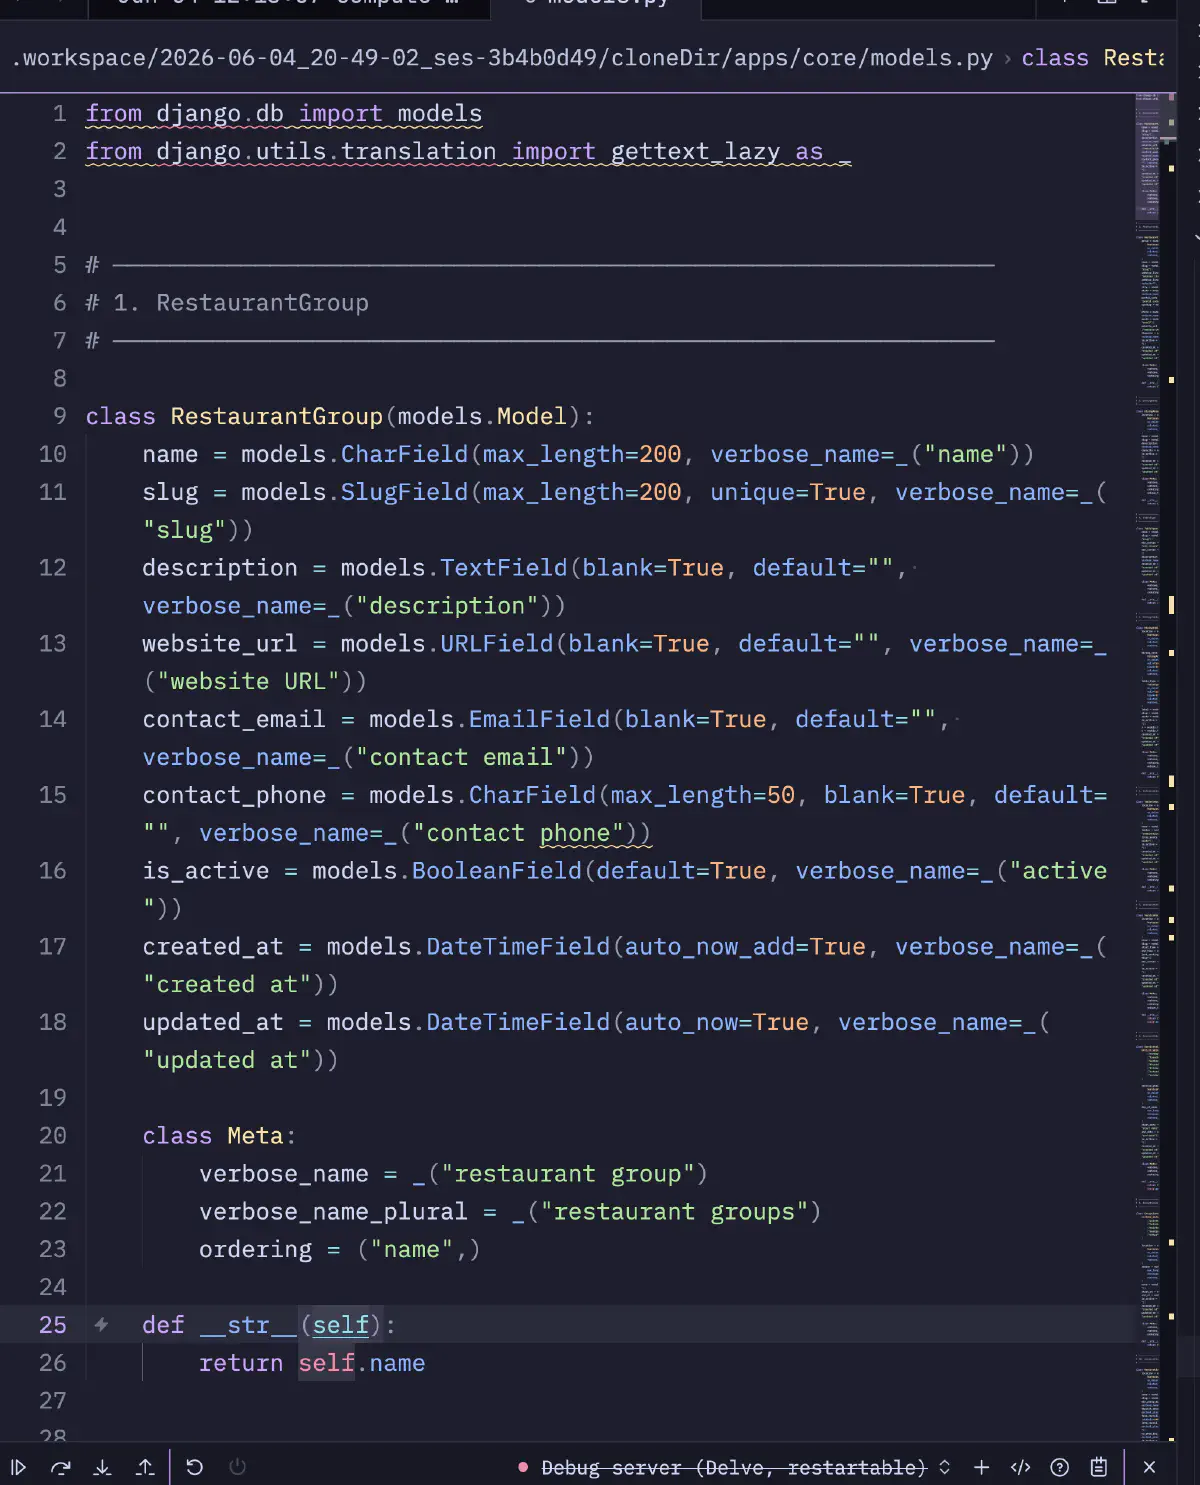Click "URLField" on line 13
The height and width of the screenshot is (1485, 1200).
[x=497, y=644]
